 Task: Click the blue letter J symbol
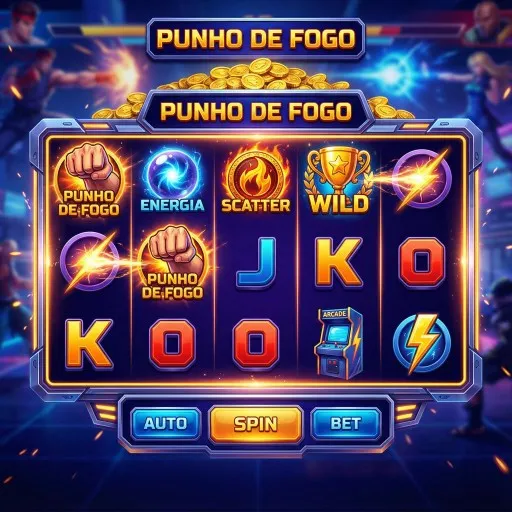point(256,262)
